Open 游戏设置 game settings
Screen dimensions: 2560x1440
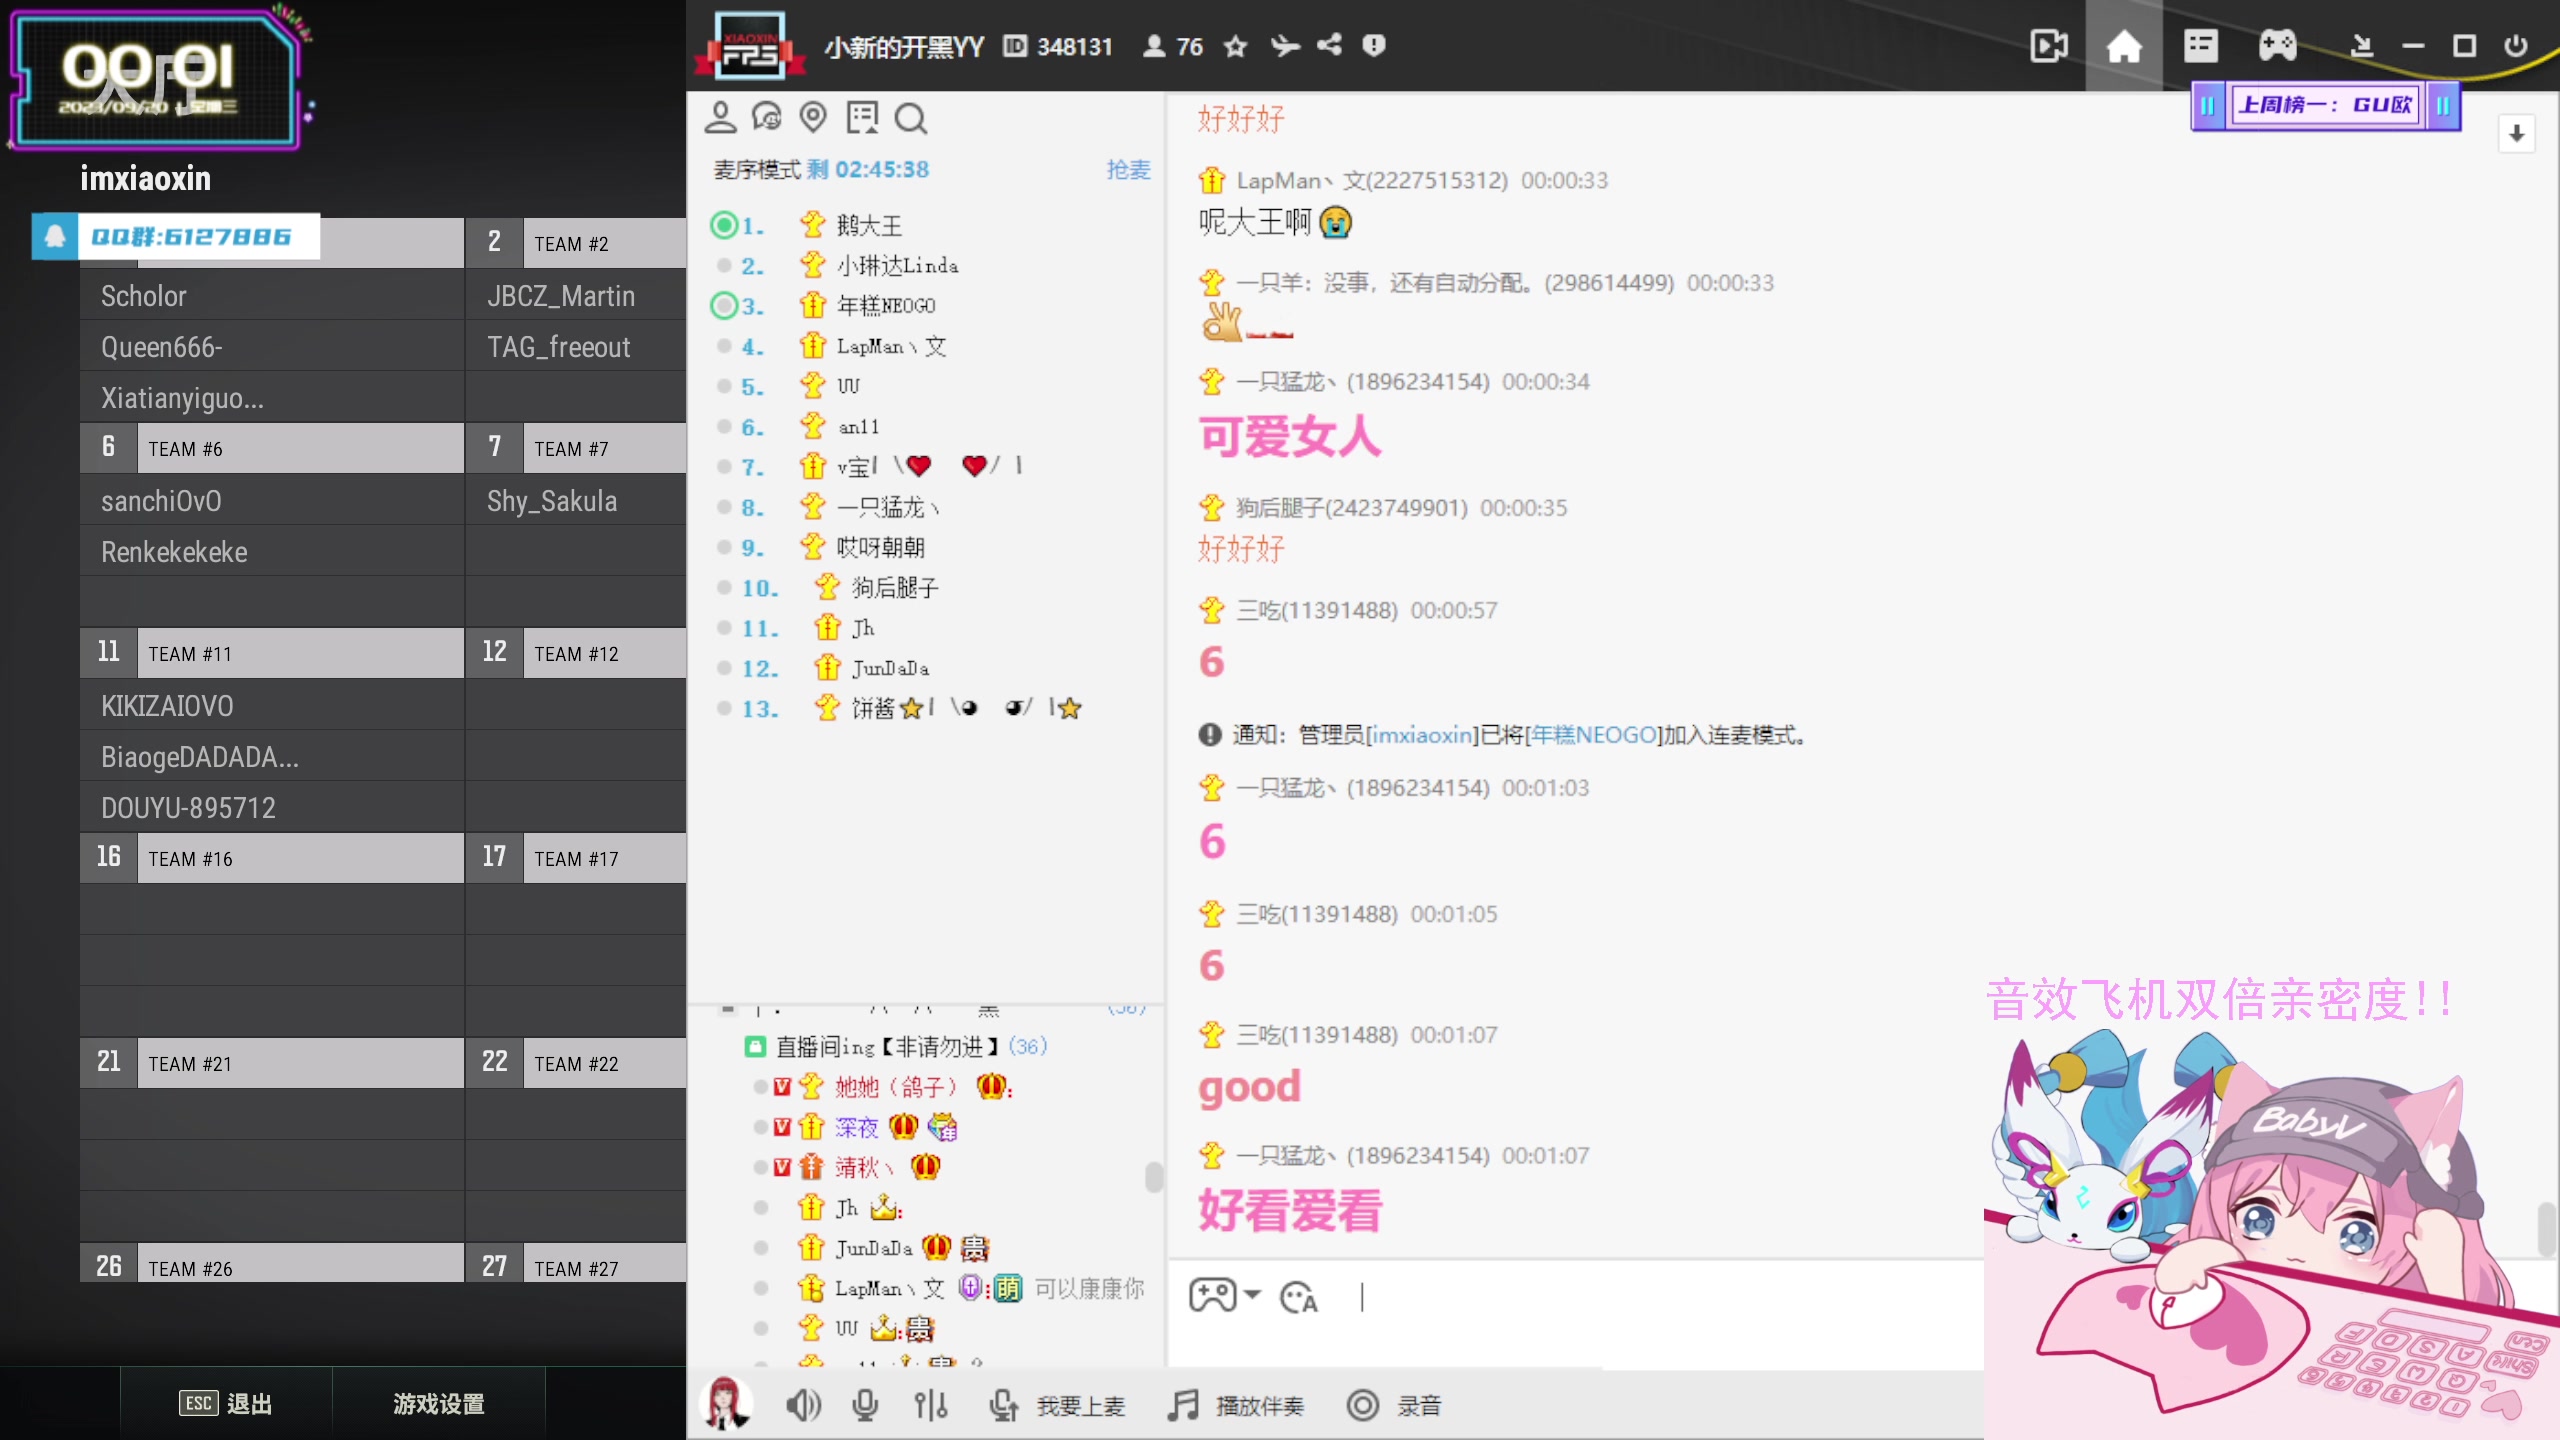(x=438, y=1403)
